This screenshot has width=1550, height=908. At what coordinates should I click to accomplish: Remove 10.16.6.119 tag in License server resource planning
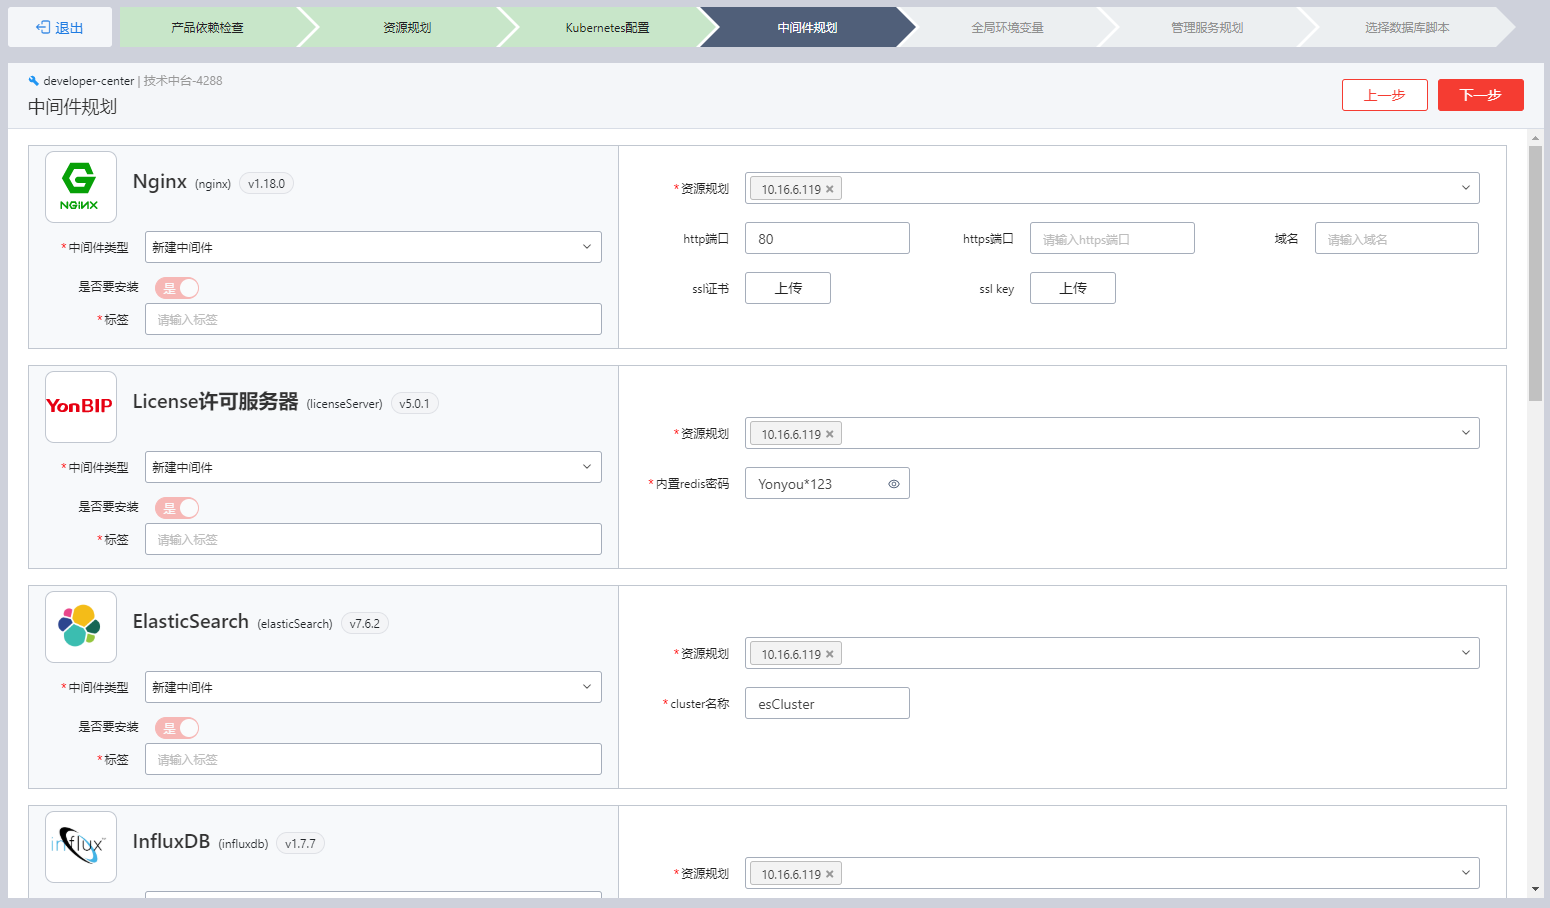coord(830,434)
